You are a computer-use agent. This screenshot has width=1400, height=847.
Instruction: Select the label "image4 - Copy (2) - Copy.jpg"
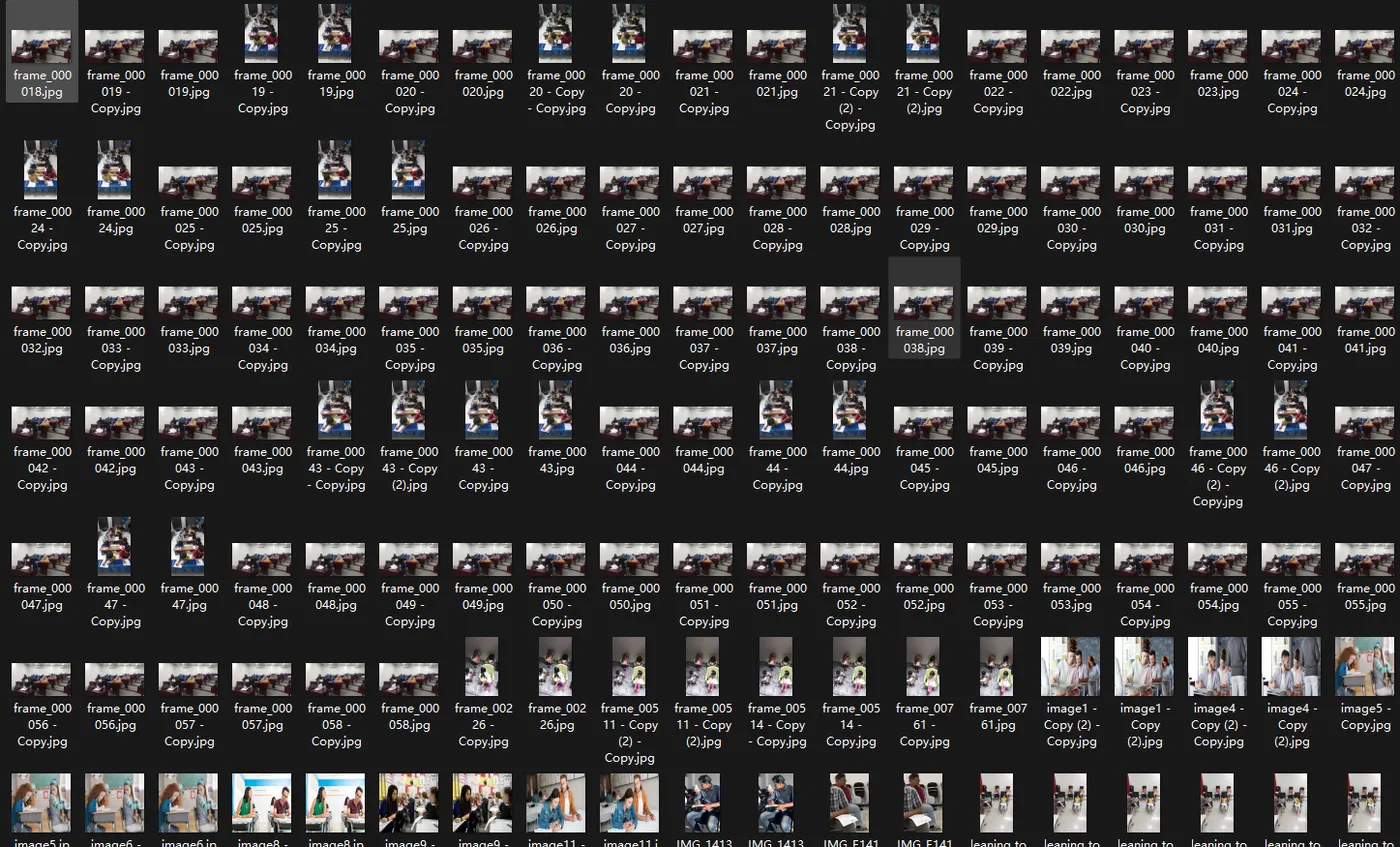1218,725
